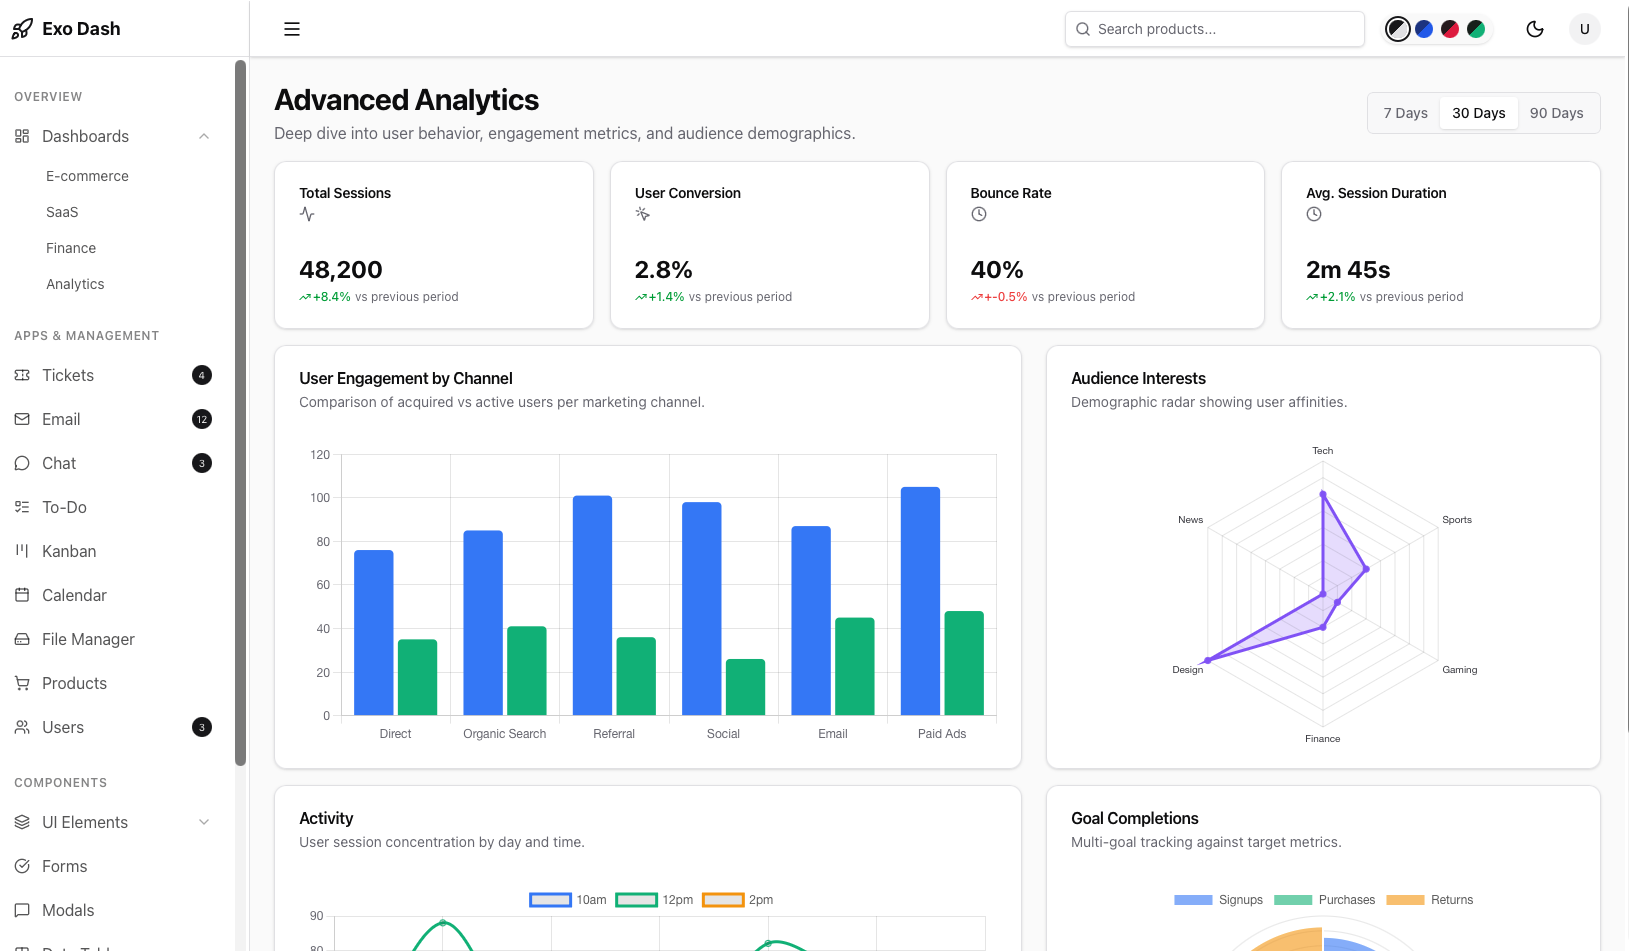The image size is (1629, 951).
Task: Open the user avatar menu
Action: [1585, 29]
